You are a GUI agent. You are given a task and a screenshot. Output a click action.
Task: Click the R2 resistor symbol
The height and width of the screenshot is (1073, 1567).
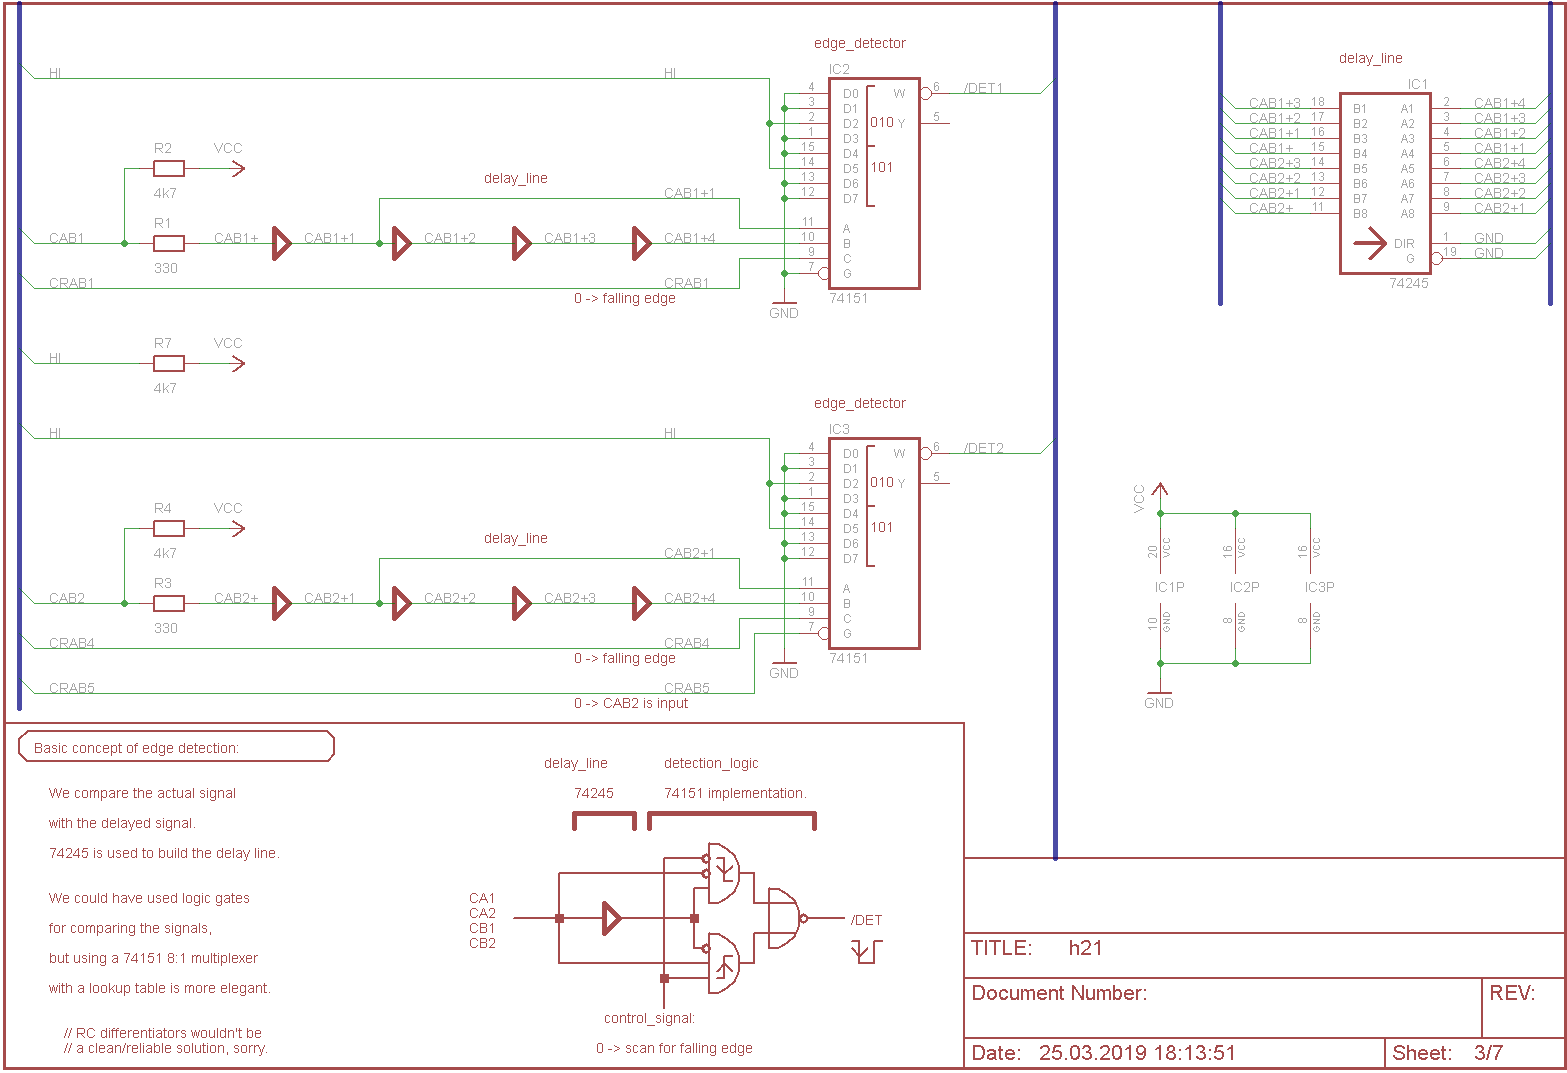pos(169,168)
